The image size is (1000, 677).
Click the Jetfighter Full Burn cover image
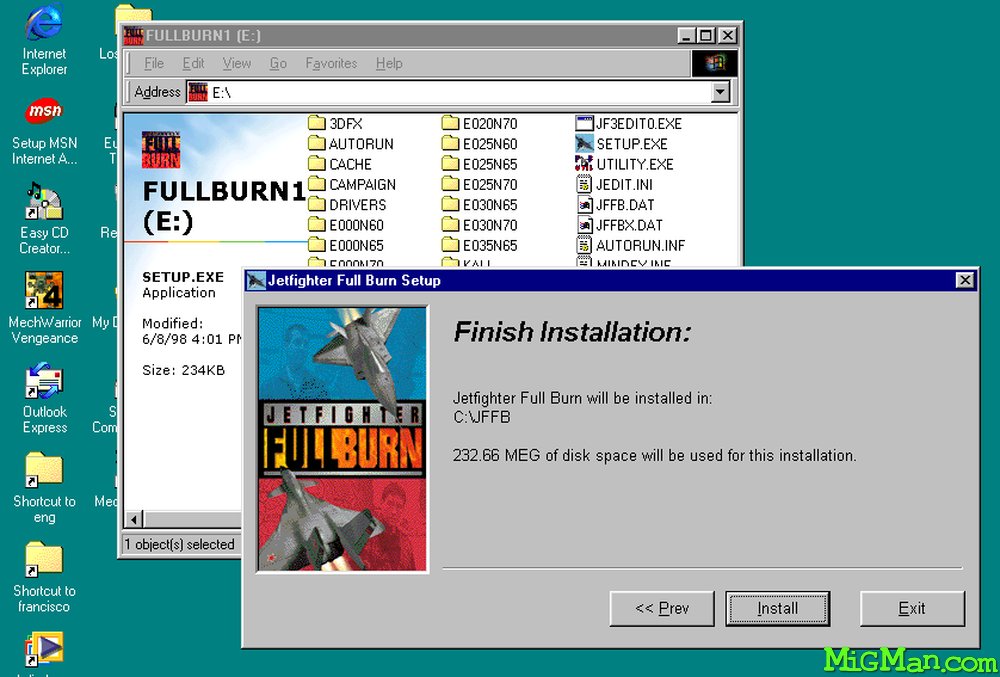[342, 439]
